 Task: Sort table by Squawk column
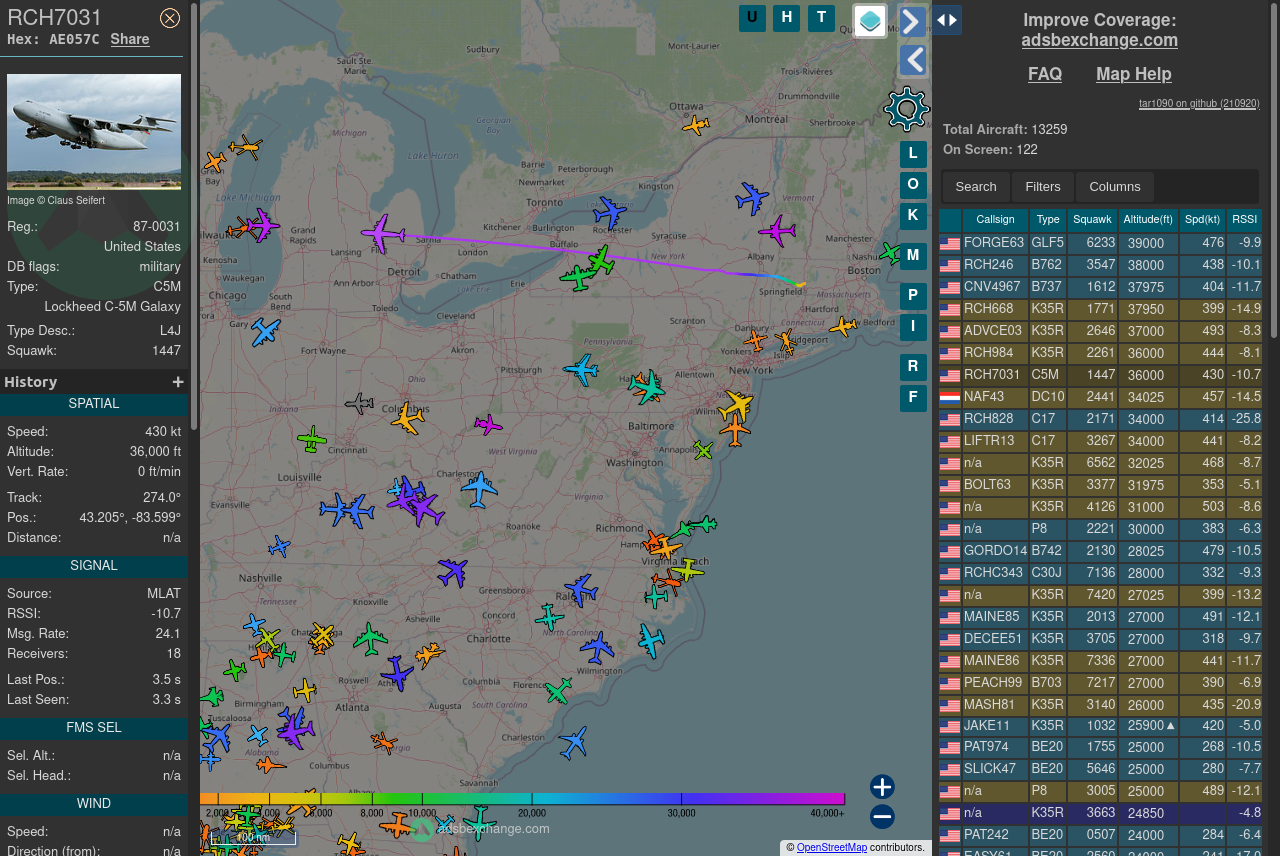tap(1092, 220)
